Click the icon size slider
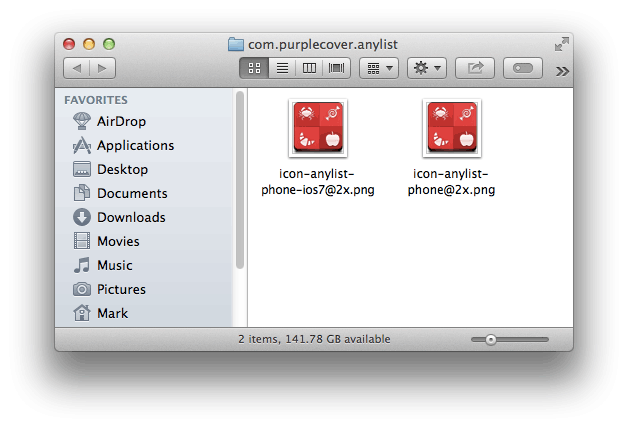 click(510, 340)
